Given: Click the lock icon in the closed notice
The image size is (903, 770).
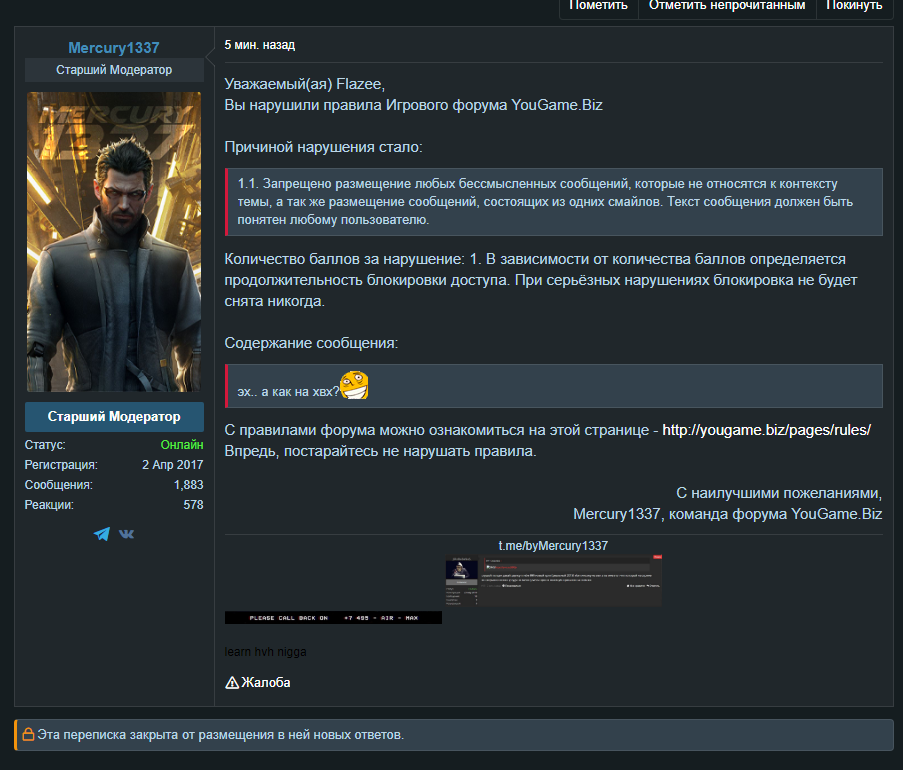Looking at the screenshot, I should point(28,735).
